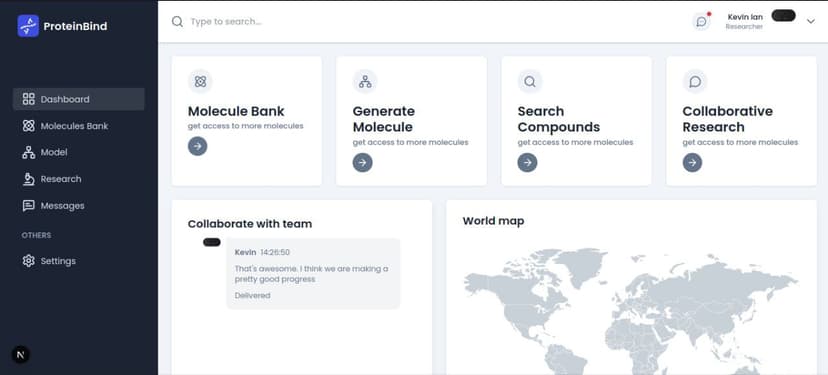Open the Model sidebar item
The width and height of the screenshot is (828, 375).
pyautogui.click(x=78, y=153)
